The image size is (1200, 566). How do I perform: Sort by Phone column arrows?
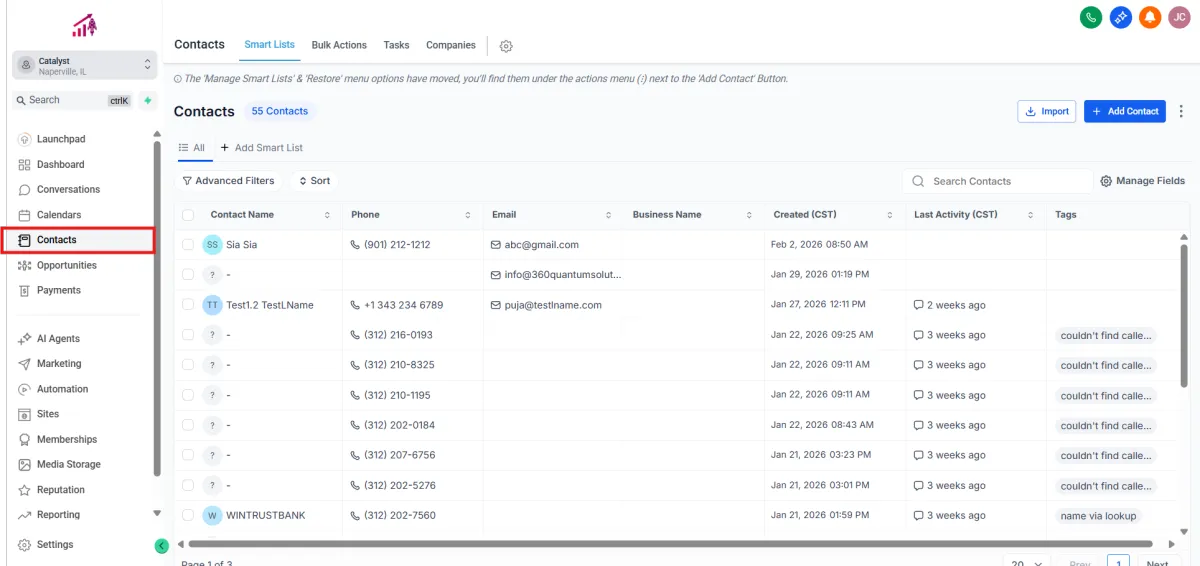pyautogui.click(x=468, y=215)
